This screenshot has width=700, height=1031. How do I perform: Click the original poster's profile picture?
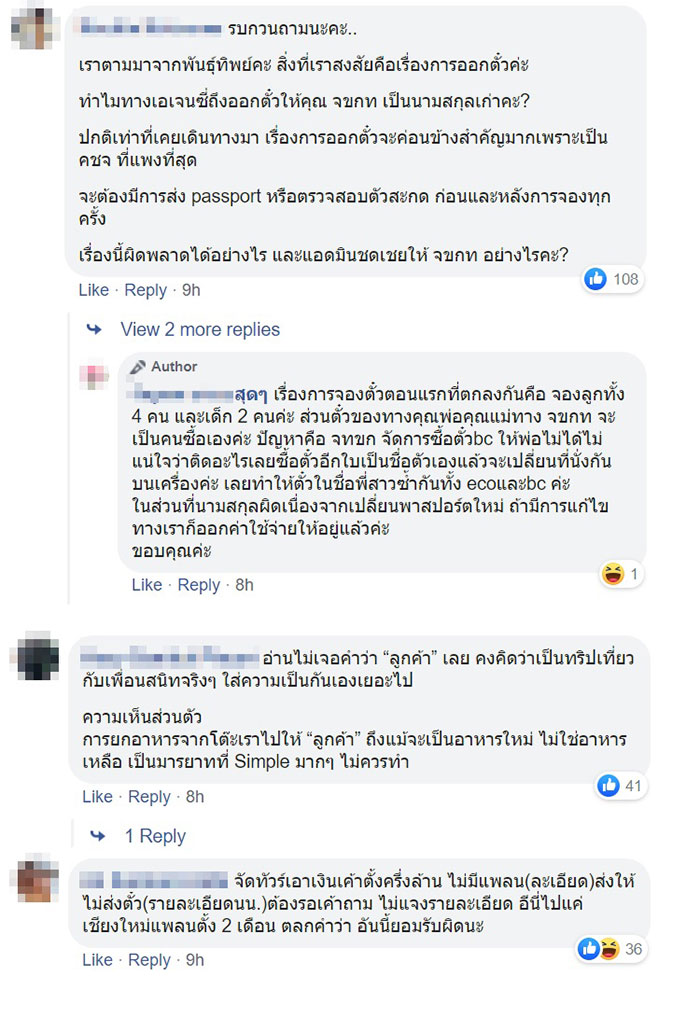tap(33, 31)
